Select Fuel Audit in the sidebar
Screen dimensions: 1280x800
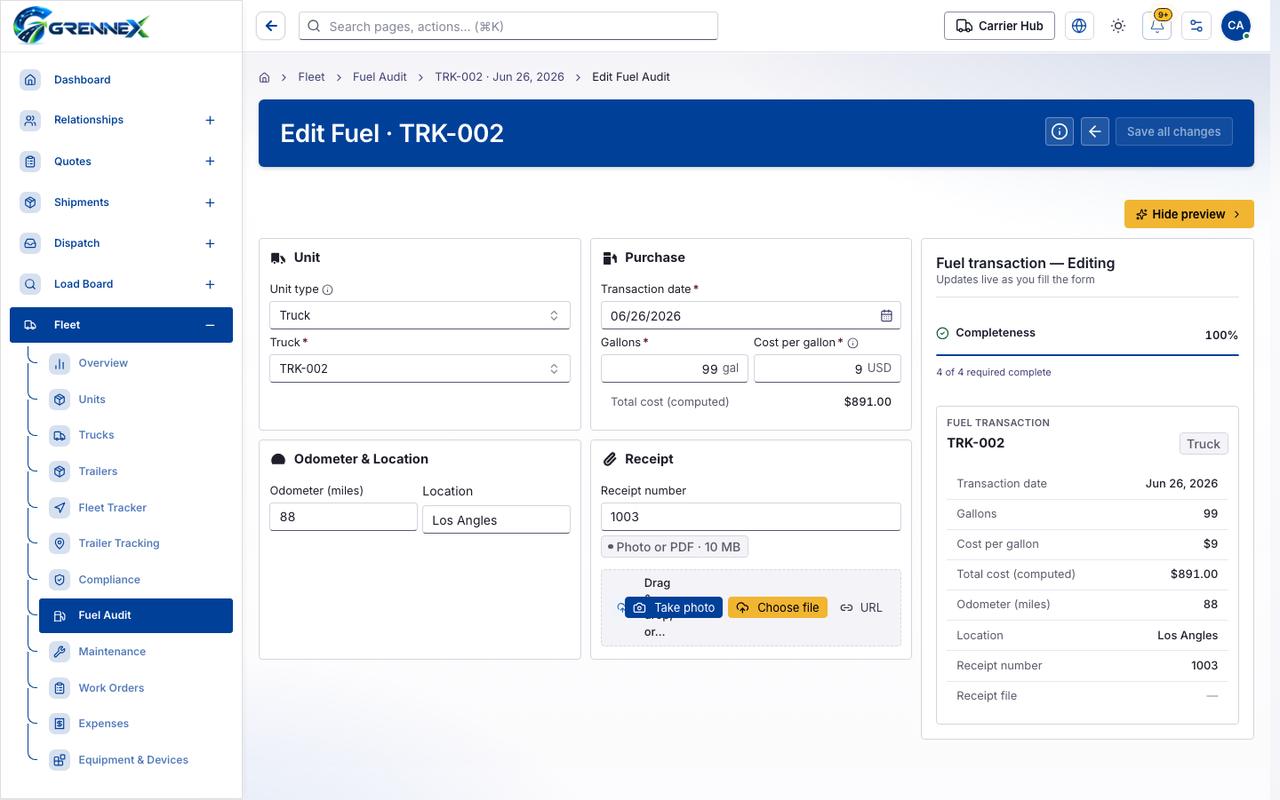tap(136, 616)
